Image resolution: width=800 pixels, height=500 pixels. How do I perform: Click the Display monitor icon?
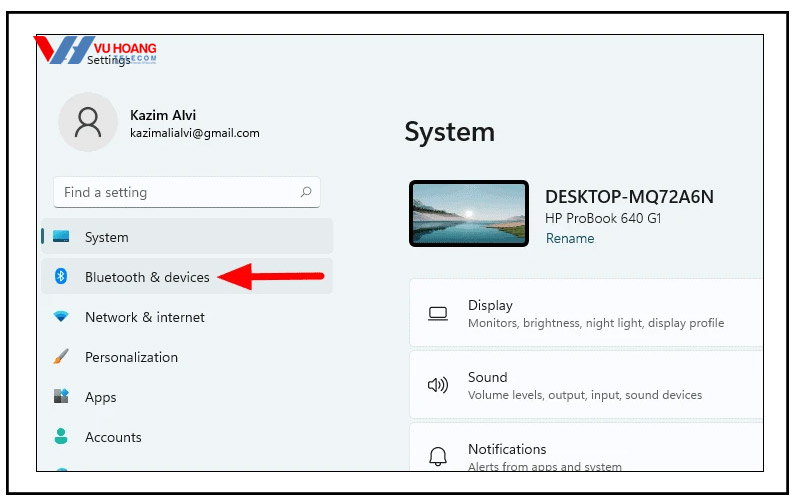click(x=438, y=314)
